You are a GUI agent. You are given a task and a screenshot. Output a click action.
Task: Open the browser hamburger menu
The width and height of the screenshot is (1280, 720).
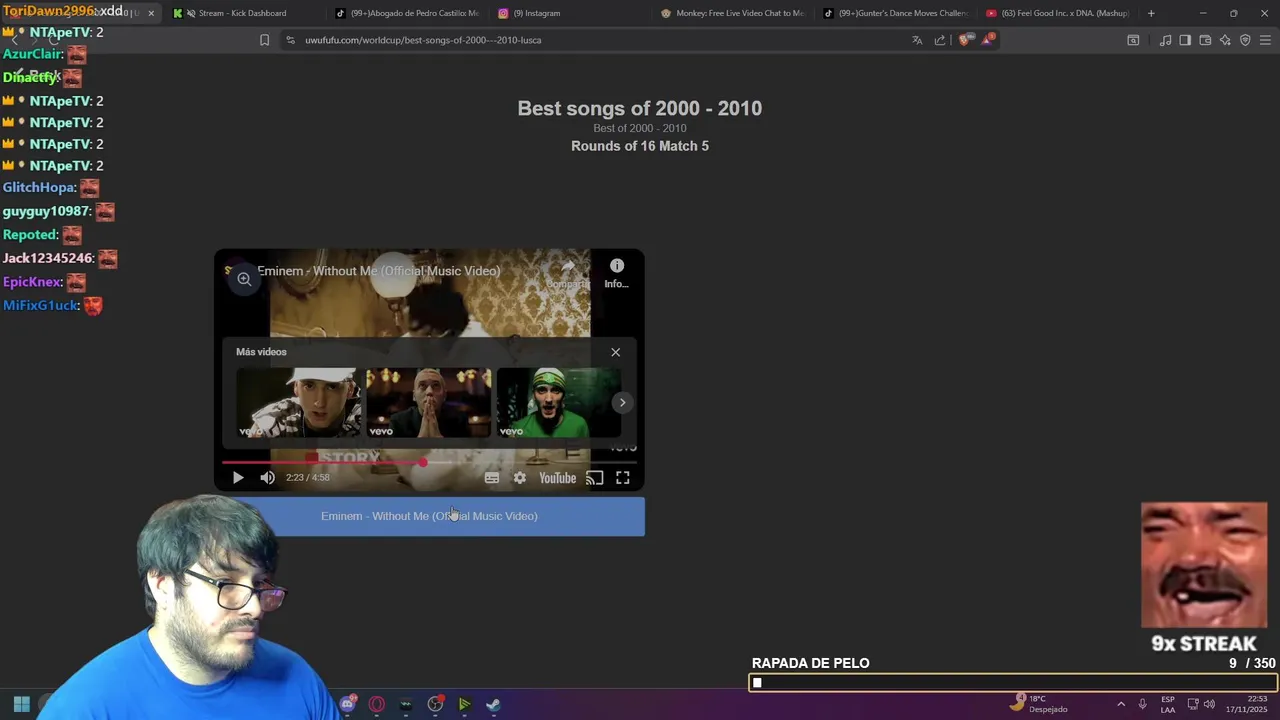1265,40
